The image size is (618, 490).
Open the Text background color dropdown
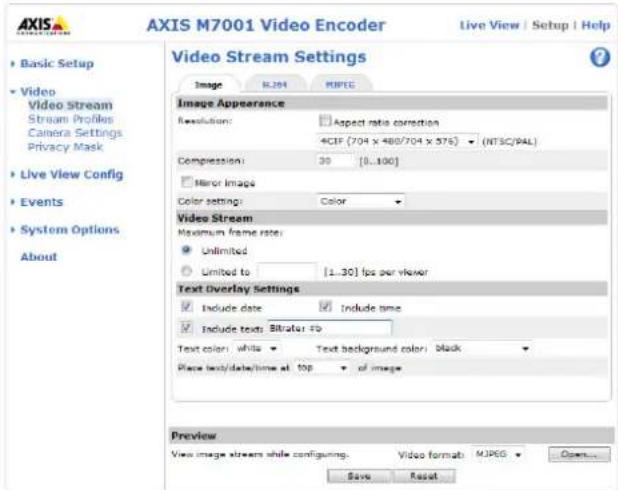tap(482, 348)
